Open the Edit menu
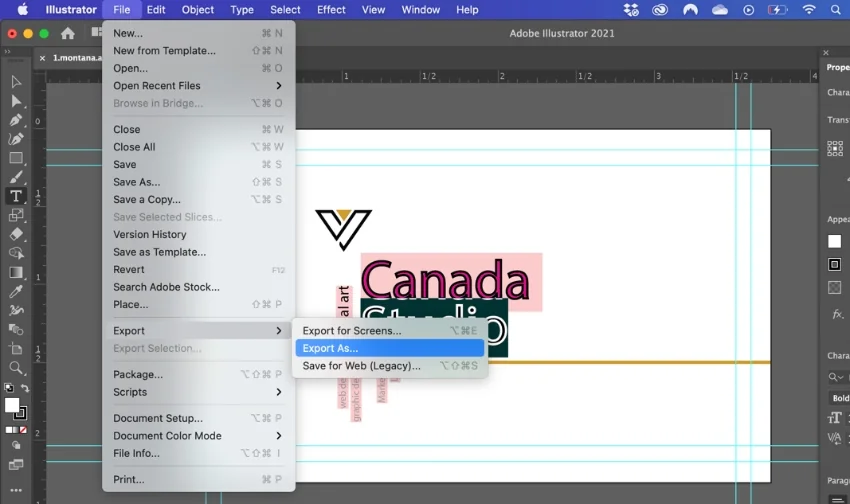 [x=156, y=10]
